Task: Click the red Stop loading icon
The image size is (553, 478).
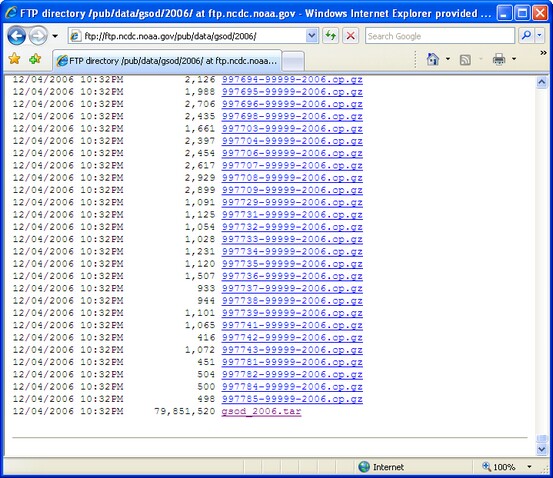Action: point(350,36)
